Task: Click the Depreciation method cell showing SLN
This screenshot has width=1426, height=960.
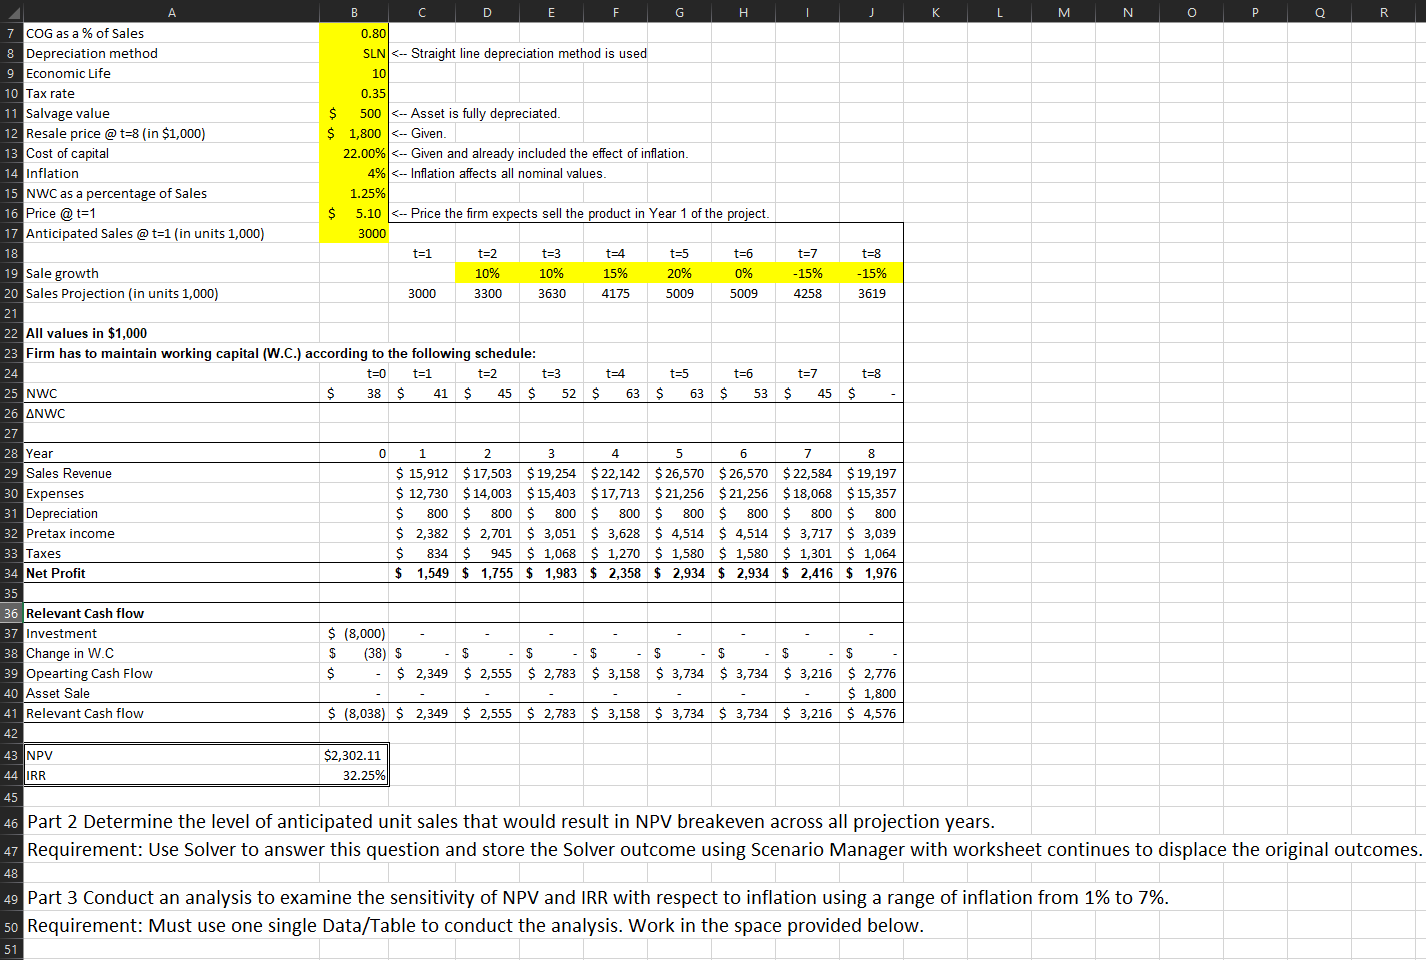Action: point(352,53)
